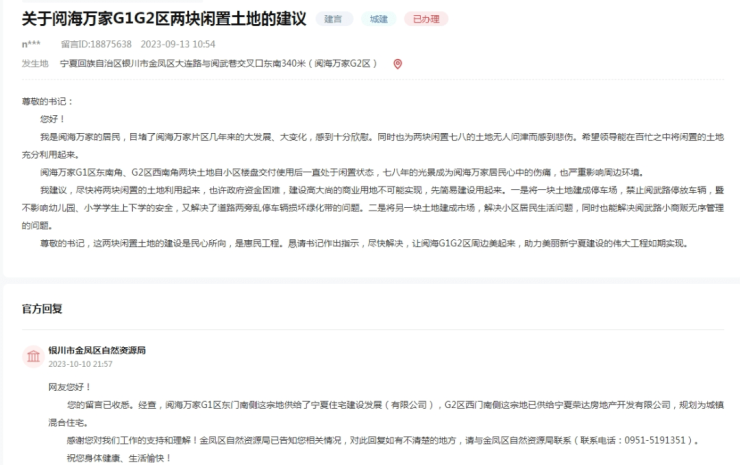
Task: Click the contact phone number 0951-5191351
Action: pyautogui.click(x=646, y=440)
